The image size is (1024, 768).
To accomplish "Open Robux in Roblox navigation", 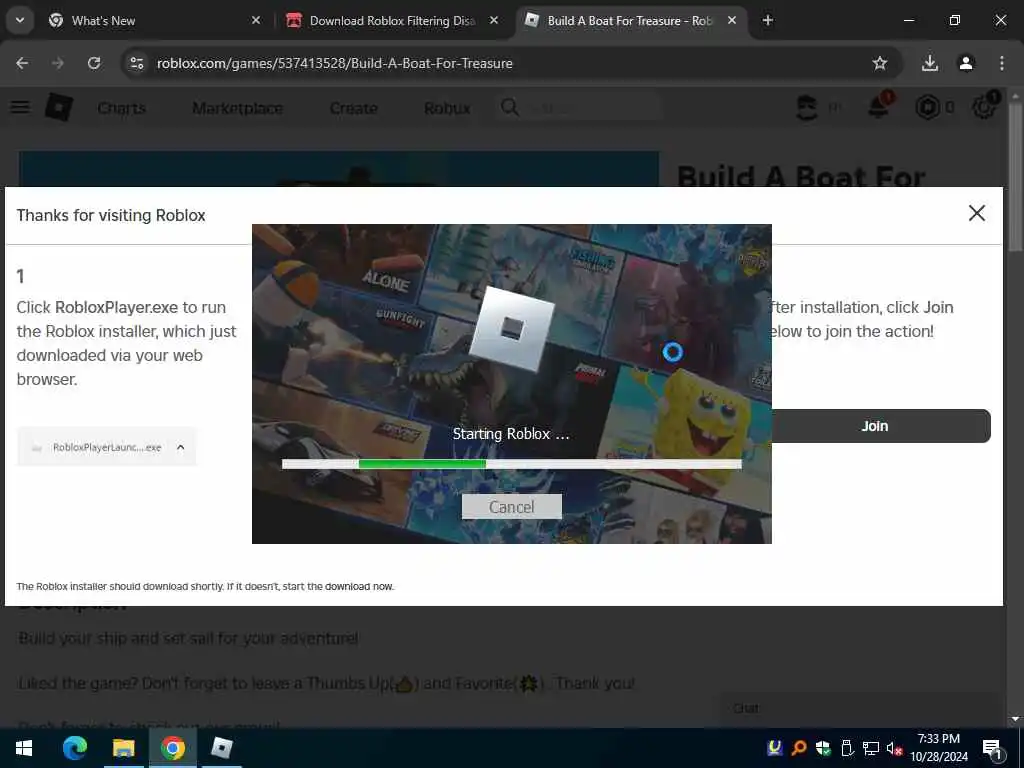I will tap(447, 108).
